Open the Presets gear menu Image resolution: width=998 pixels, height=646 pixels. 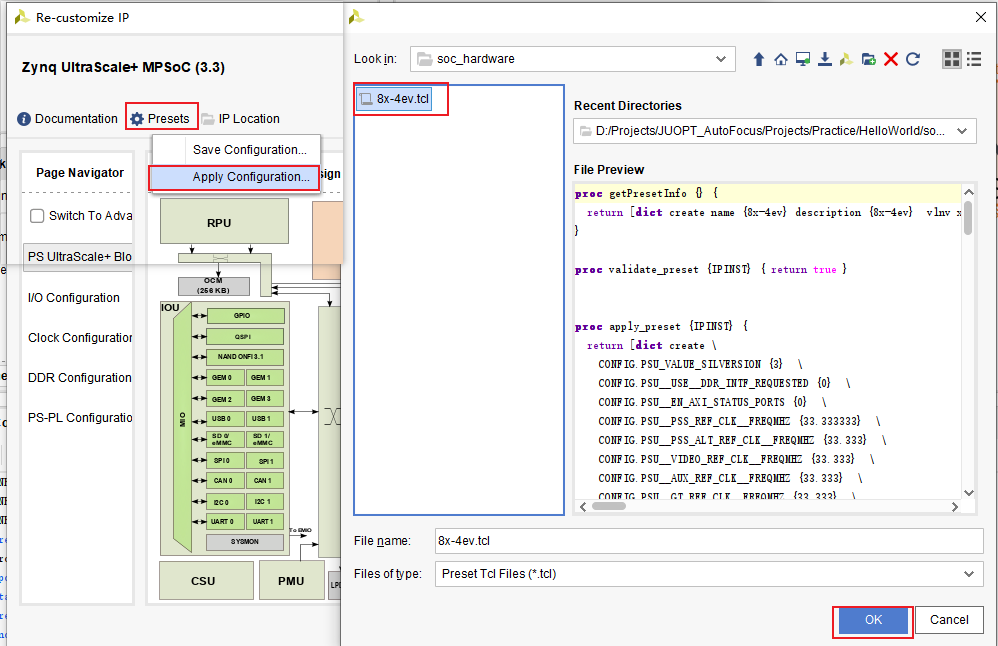[x=160, y=118]
